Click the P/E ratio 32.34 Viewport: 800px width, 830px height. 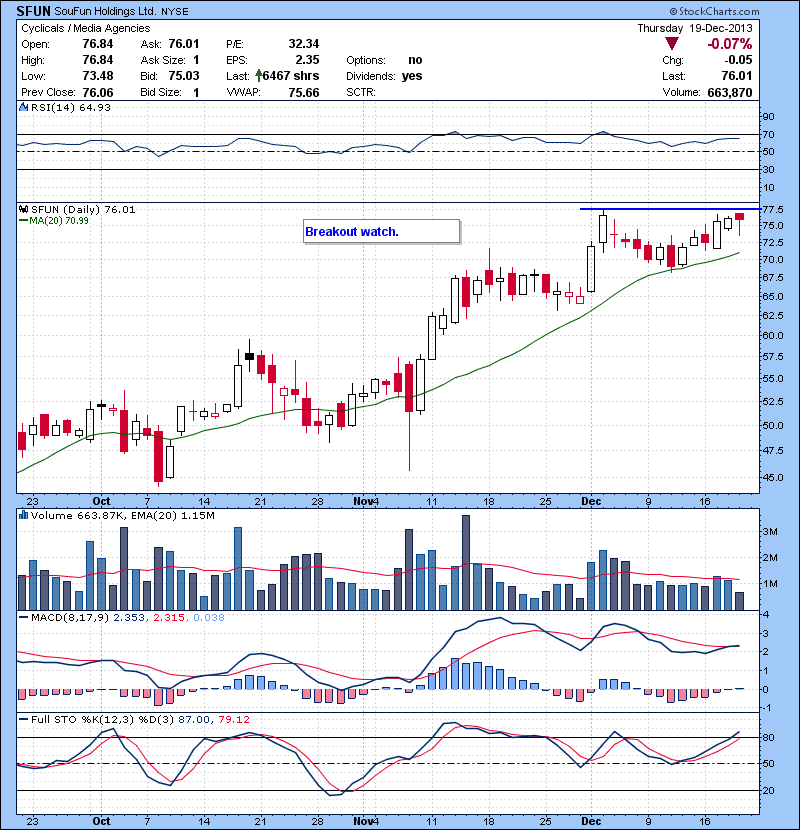[x=304, y=44]
